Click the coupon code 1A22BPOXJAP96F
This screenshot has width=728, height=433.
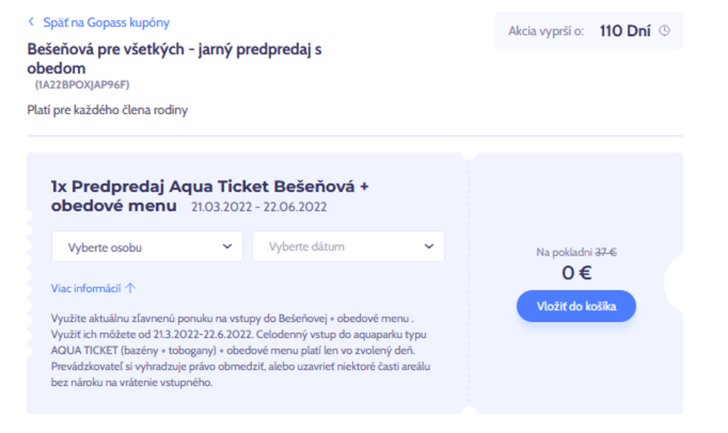82,85
